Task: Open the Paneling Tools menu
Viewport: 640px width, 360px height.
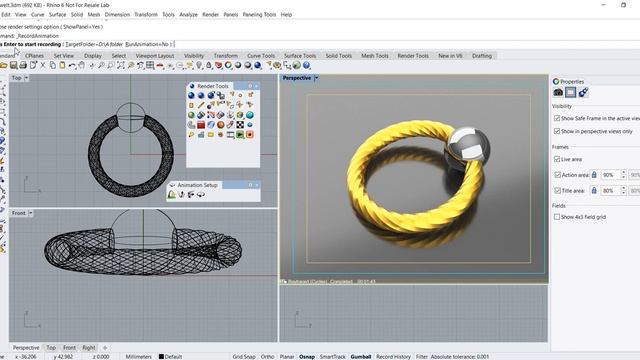Action: 259,15
